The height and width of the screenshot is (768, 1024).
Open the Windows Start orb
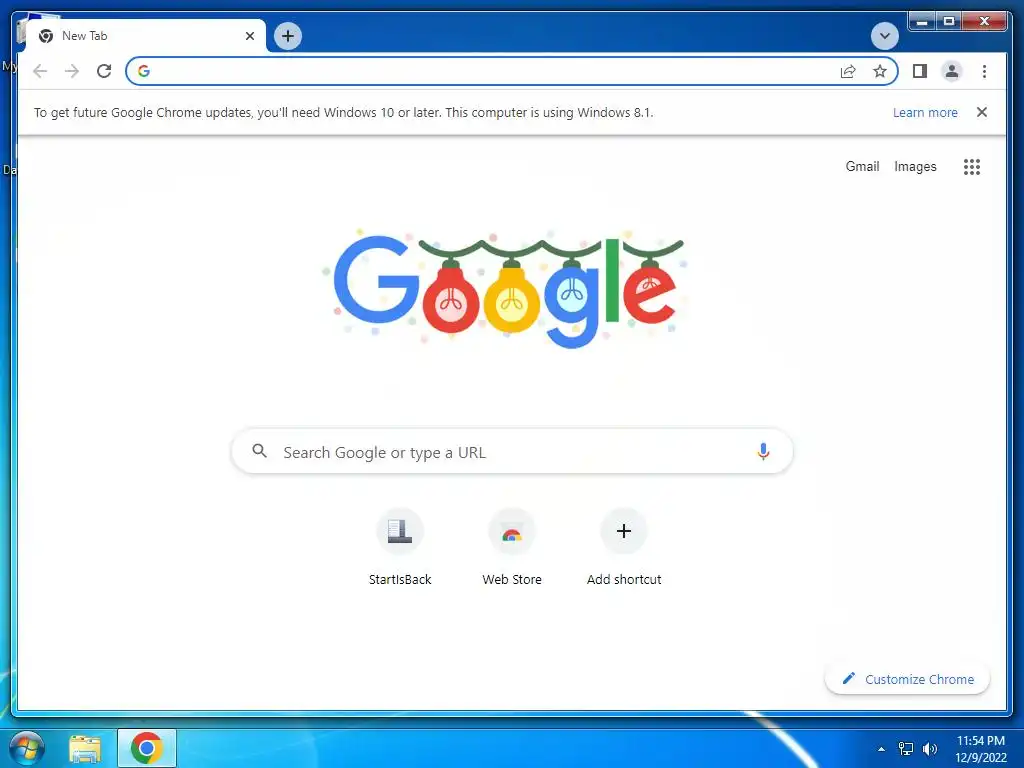pyautogui.click(x=26, y=748)
